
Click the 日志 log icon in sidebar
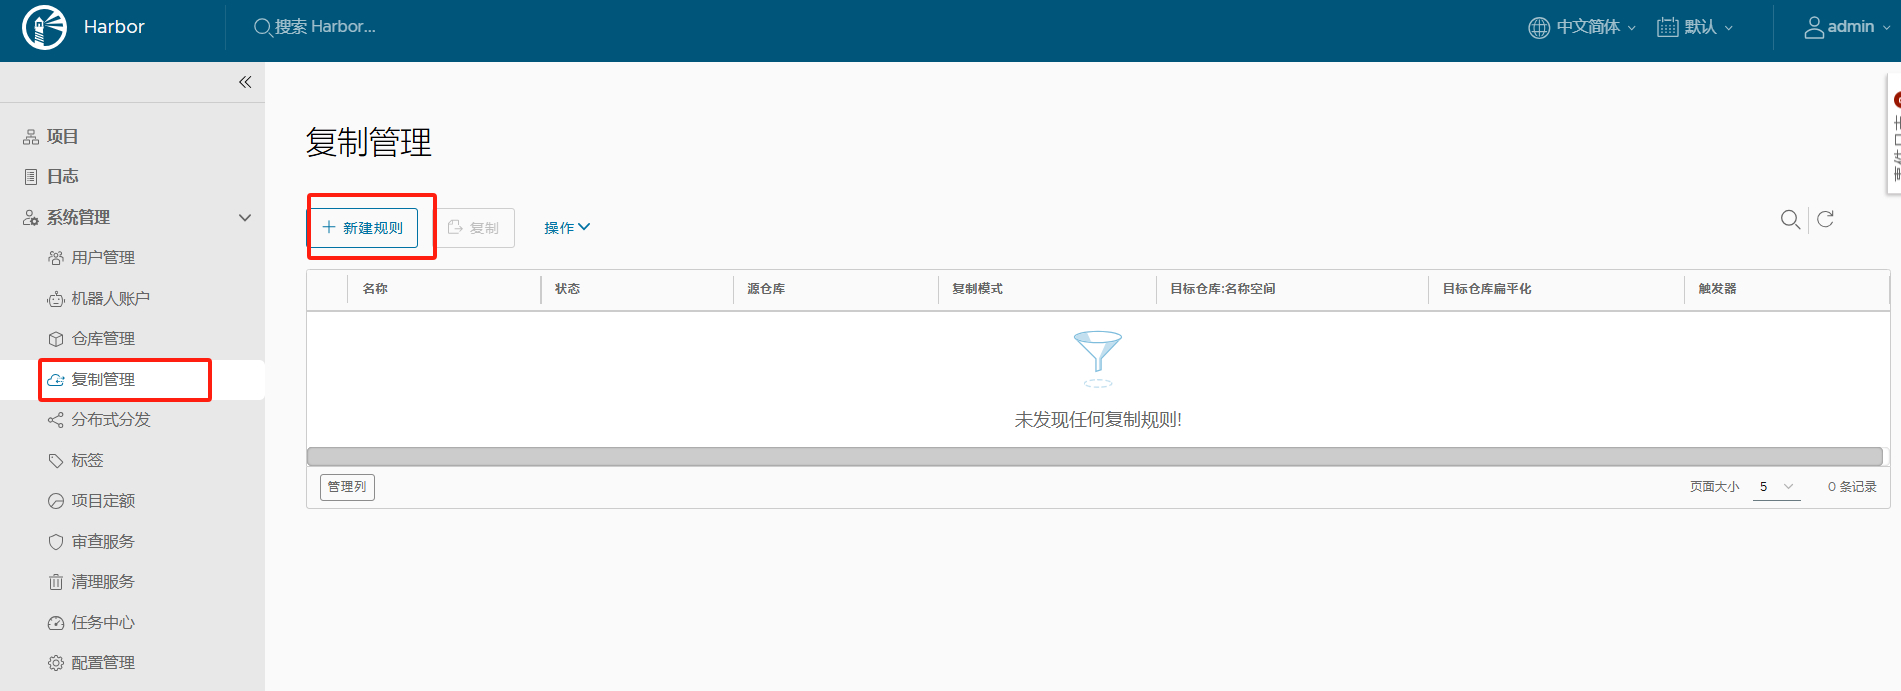31,177
